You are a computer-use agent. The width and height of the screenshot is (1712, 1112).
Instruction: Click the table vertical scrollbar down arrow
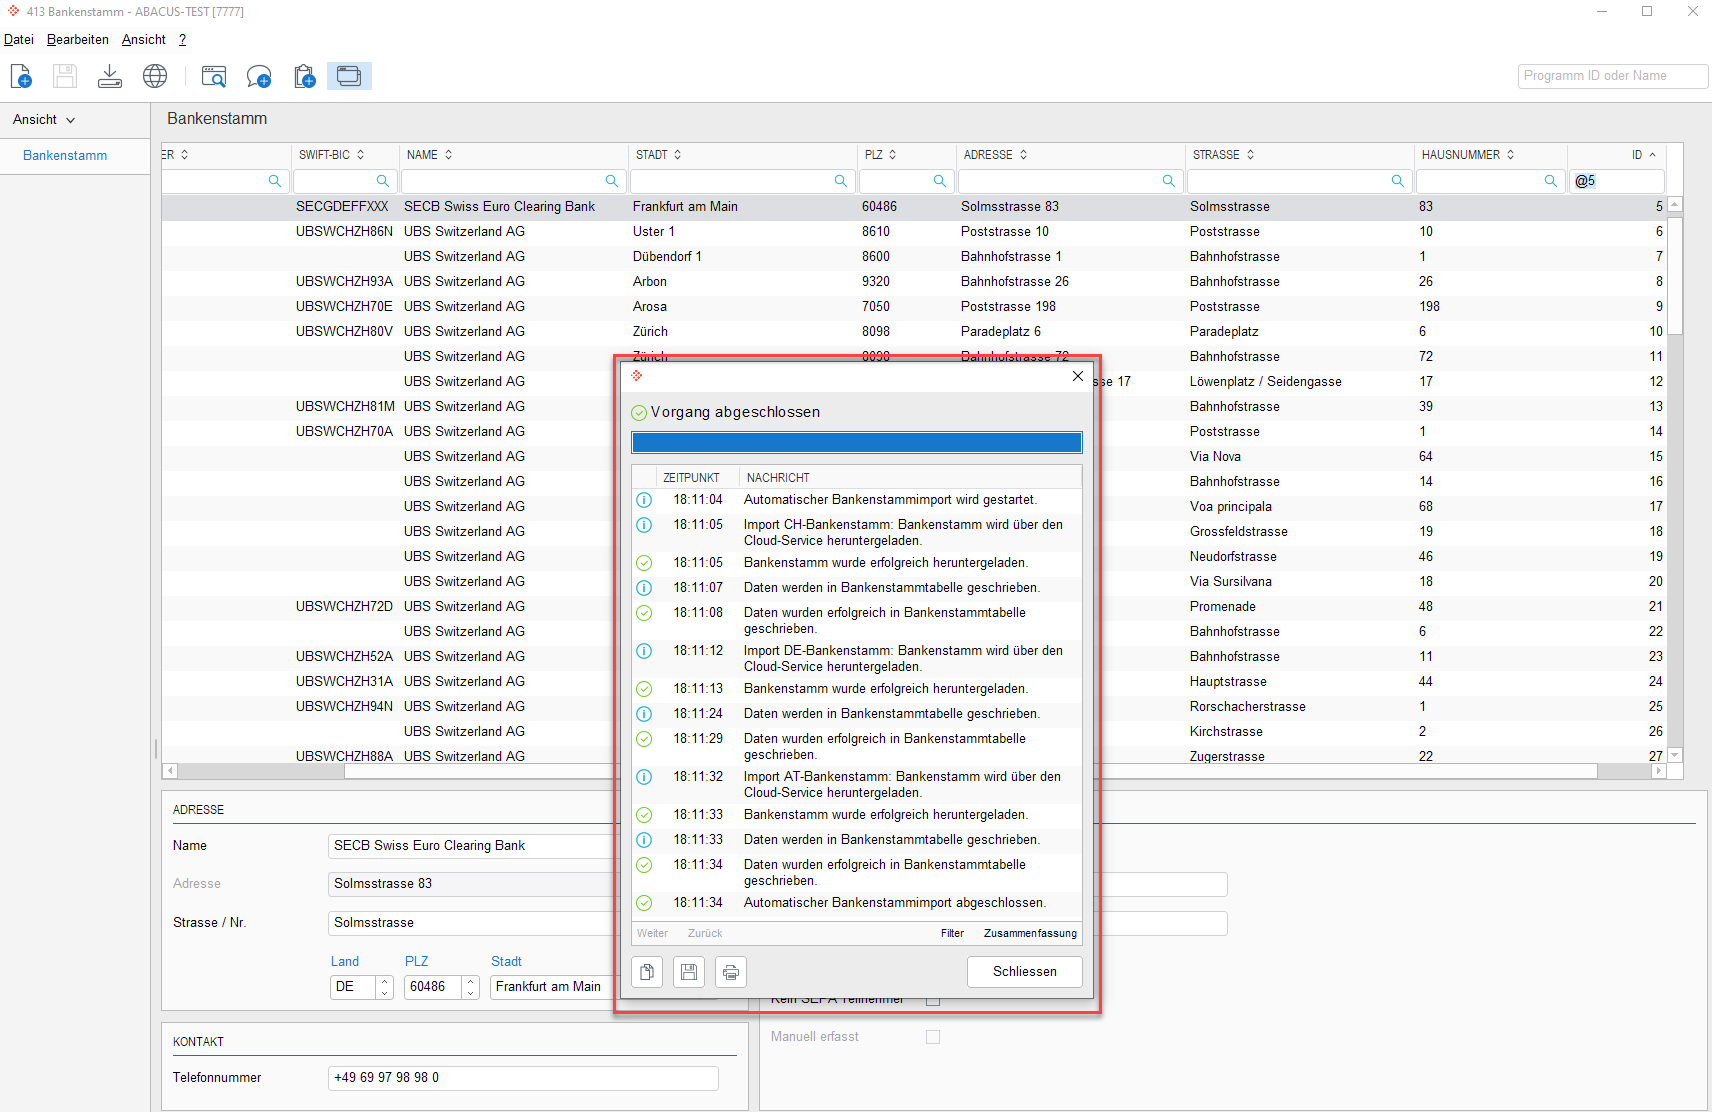pos(1675,755)
